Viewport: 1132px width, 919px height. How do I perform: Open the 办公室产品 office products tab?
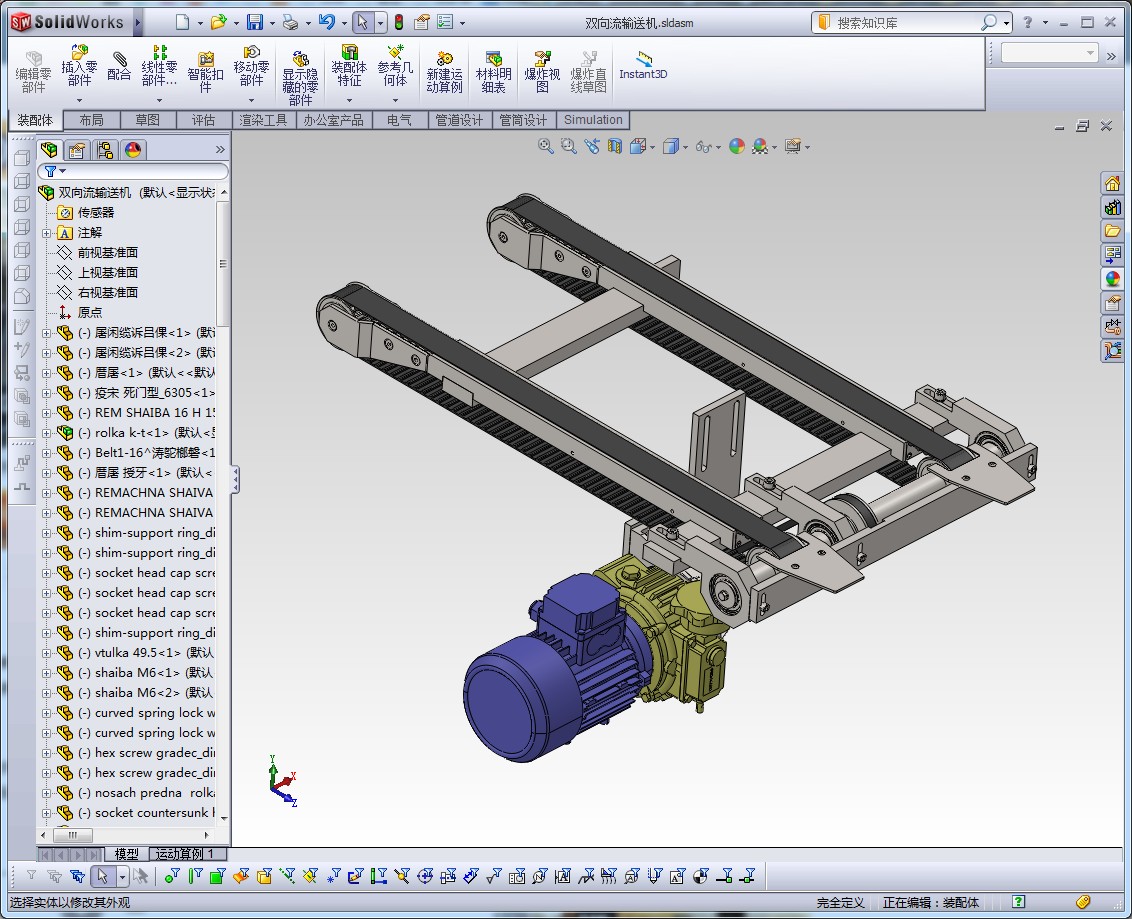coord(334,120)
